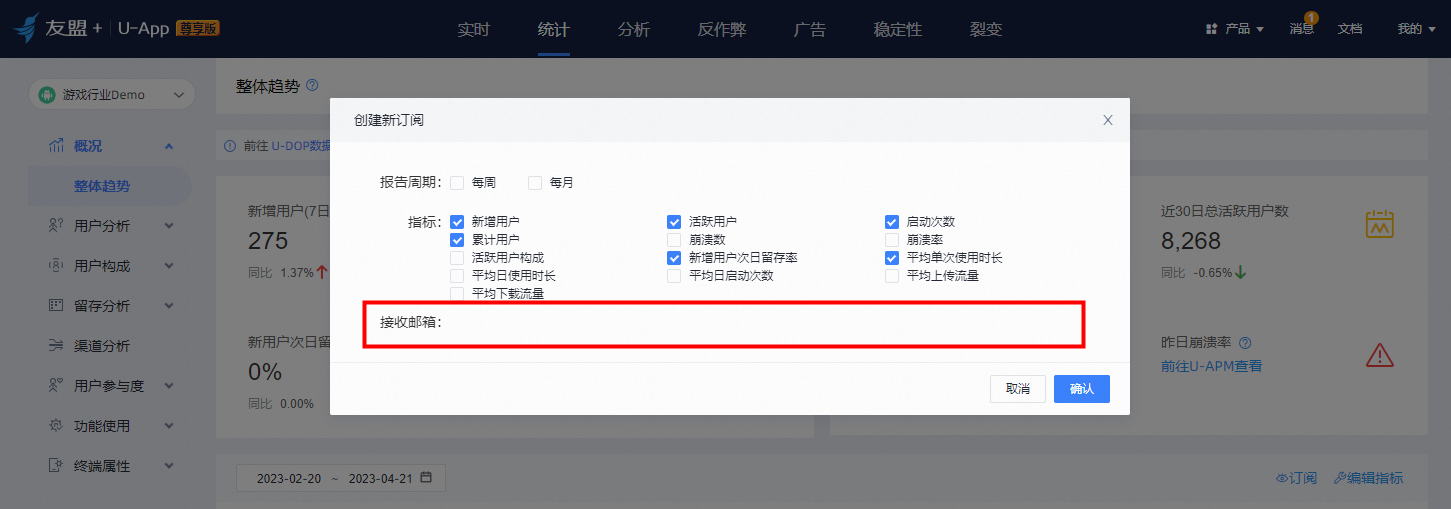Click the 用户构成 sidebar icon

(57, 266)
